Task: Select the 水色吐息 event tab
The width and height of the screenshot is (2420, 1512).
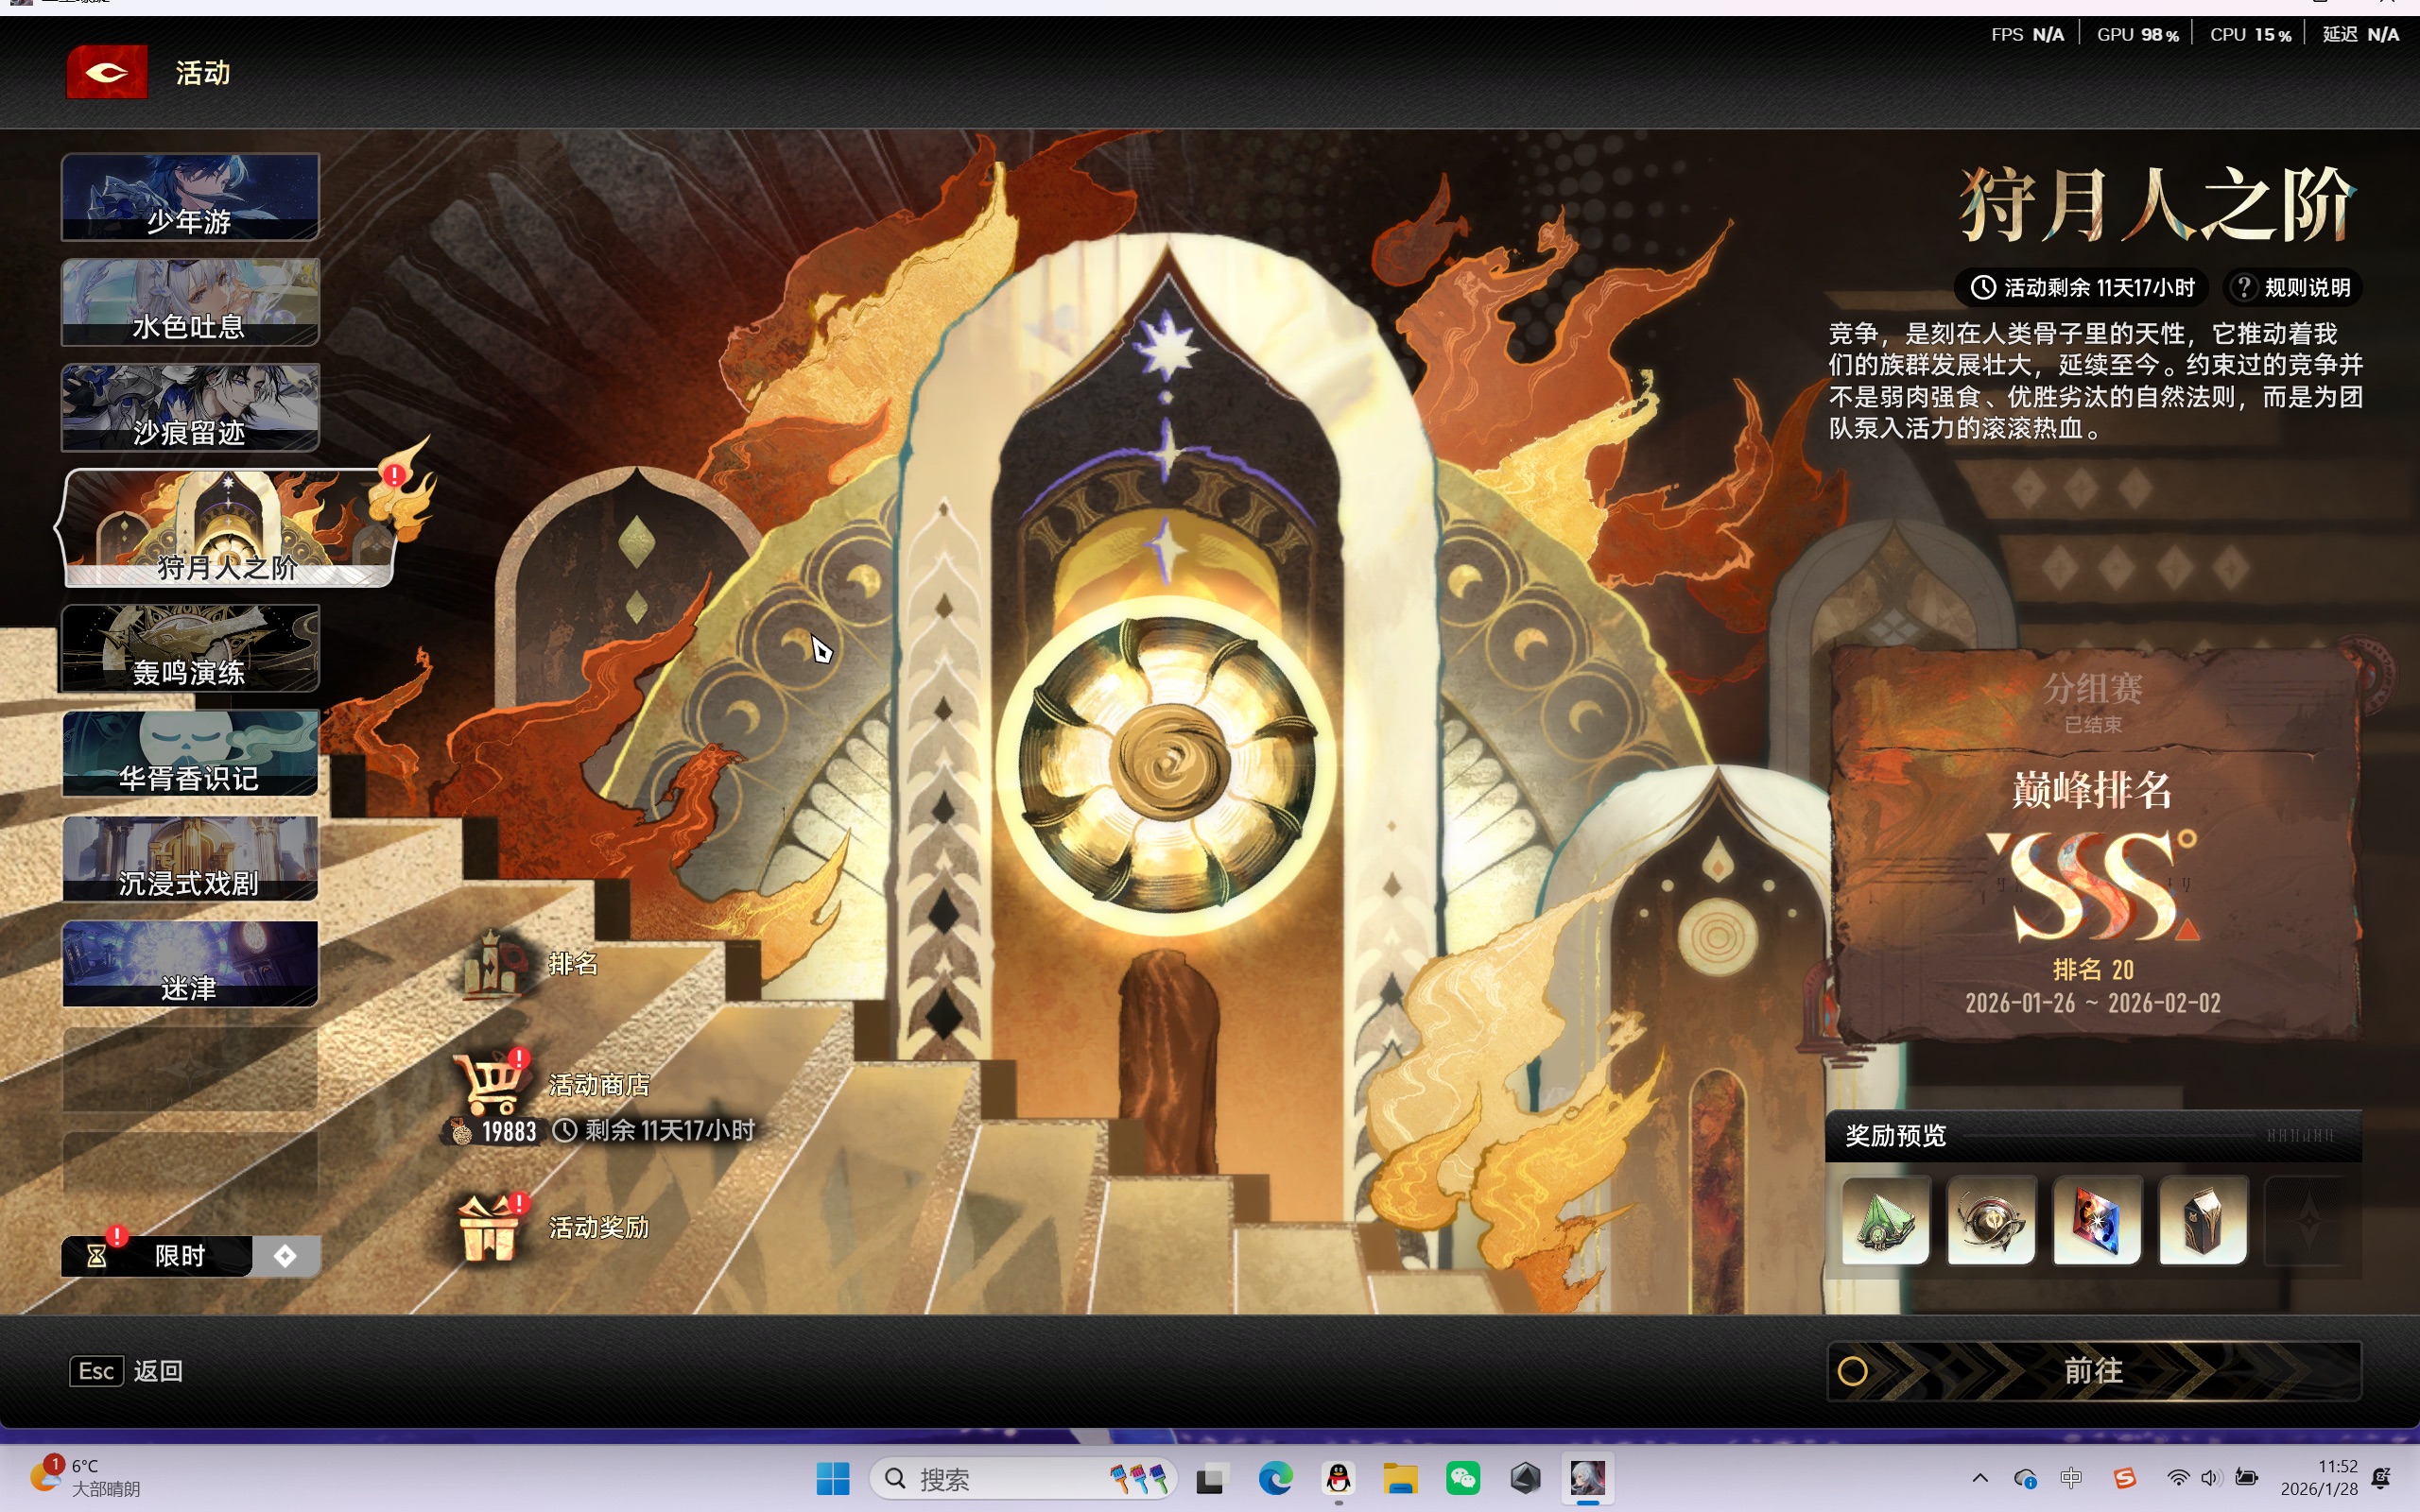Action: click(x=190, y=302)
